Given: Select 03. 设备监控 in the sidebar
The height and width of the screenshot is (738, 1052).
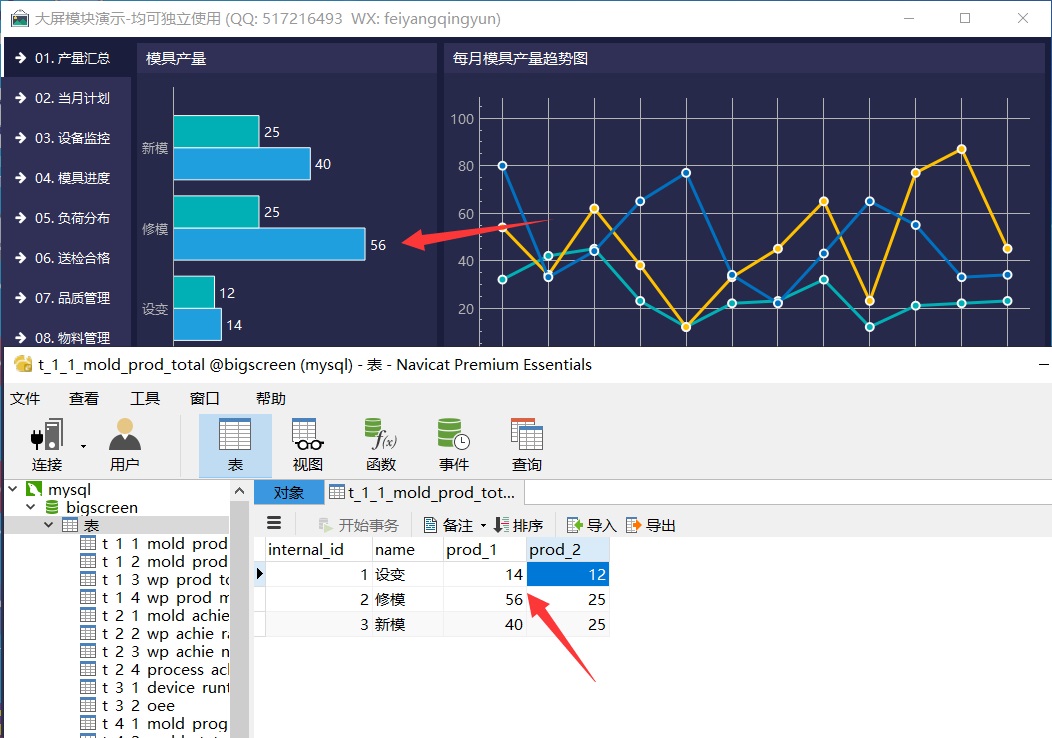Looking at the screenshot, I should tap(71, 138).
